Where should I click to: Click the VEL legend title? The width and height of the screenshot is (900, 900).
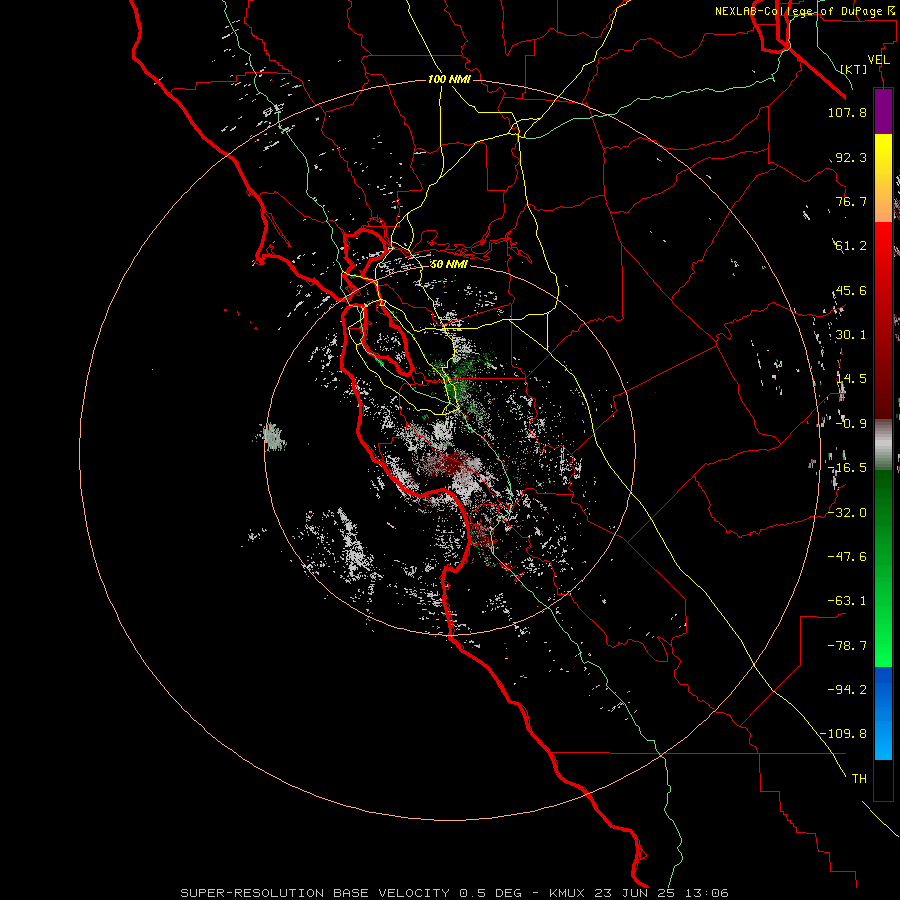coord(878,60)
